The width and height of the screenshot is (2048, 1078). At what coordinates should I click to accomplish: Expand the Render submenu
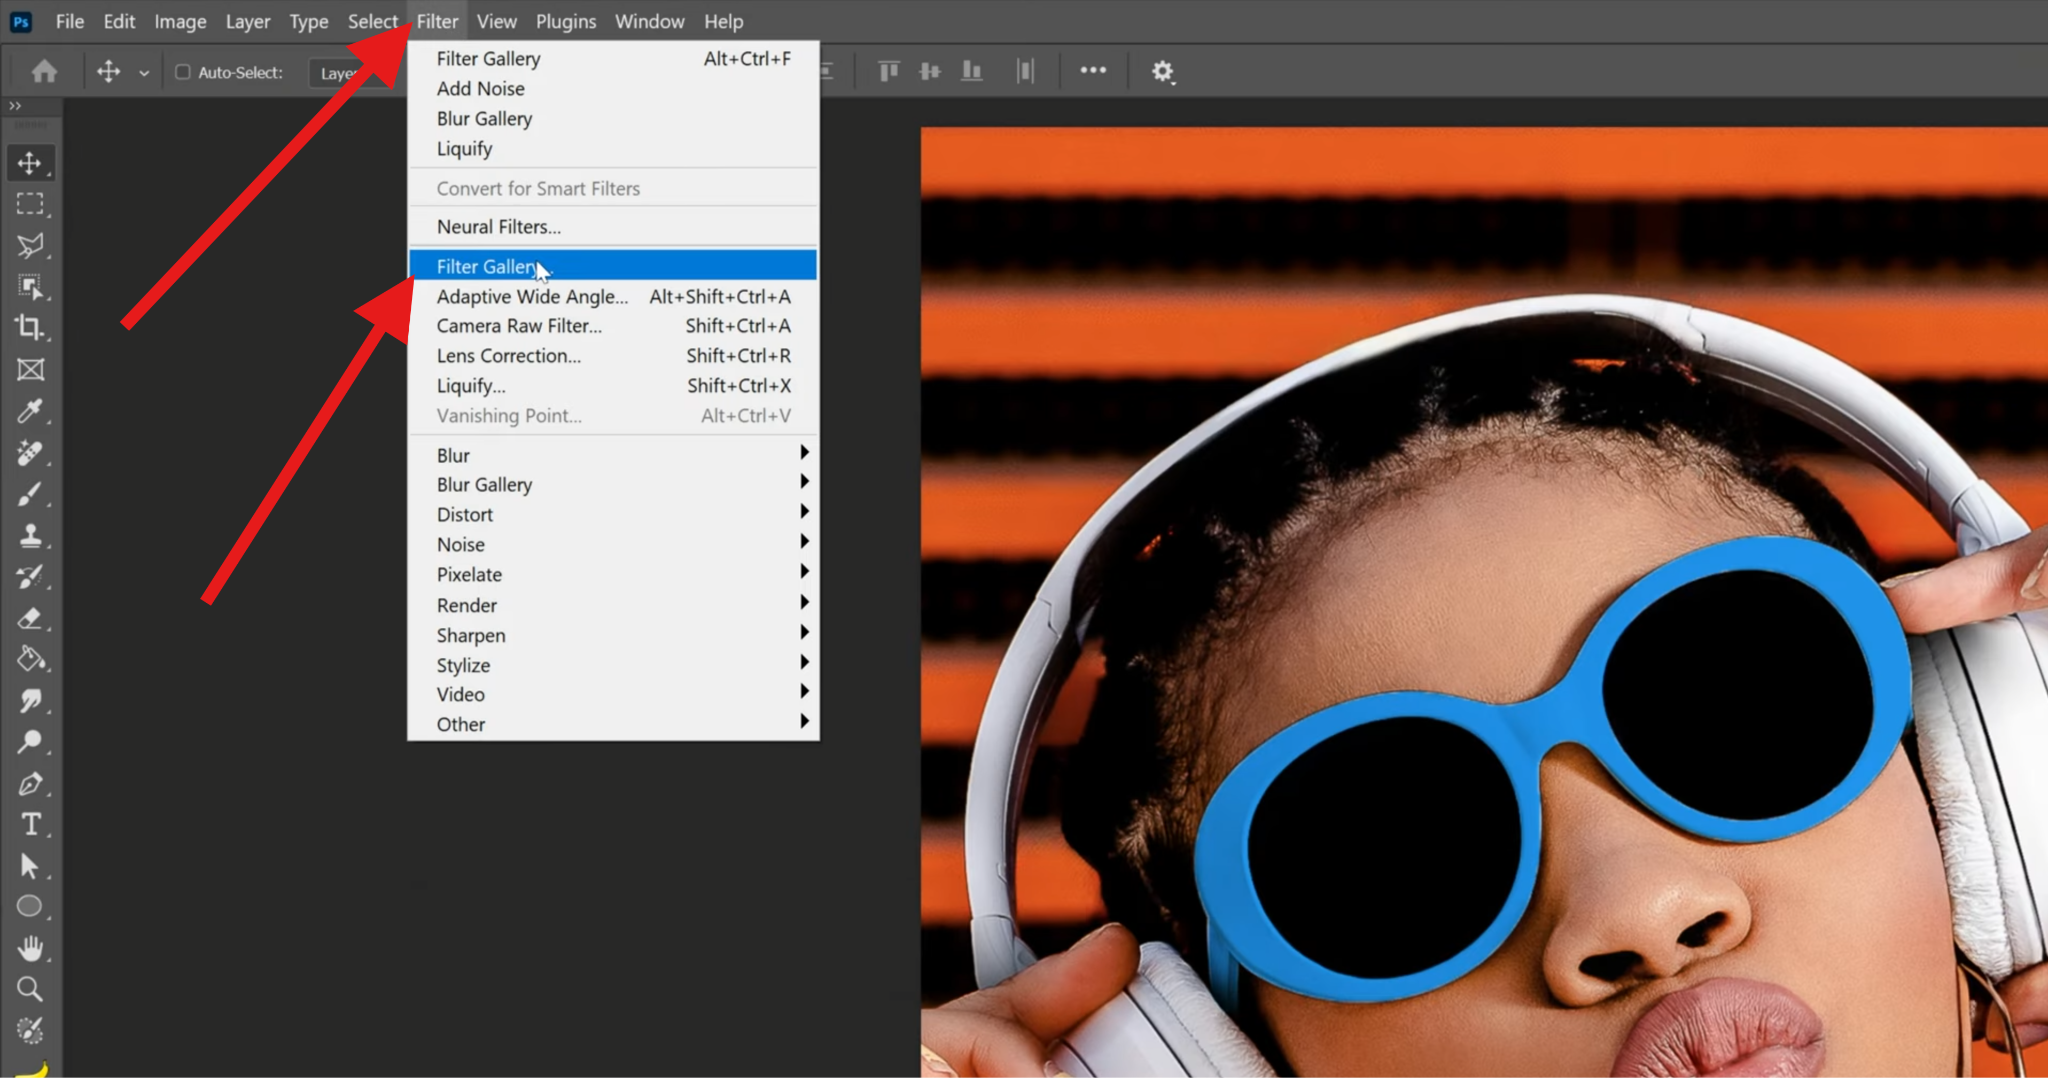(613, 605)
